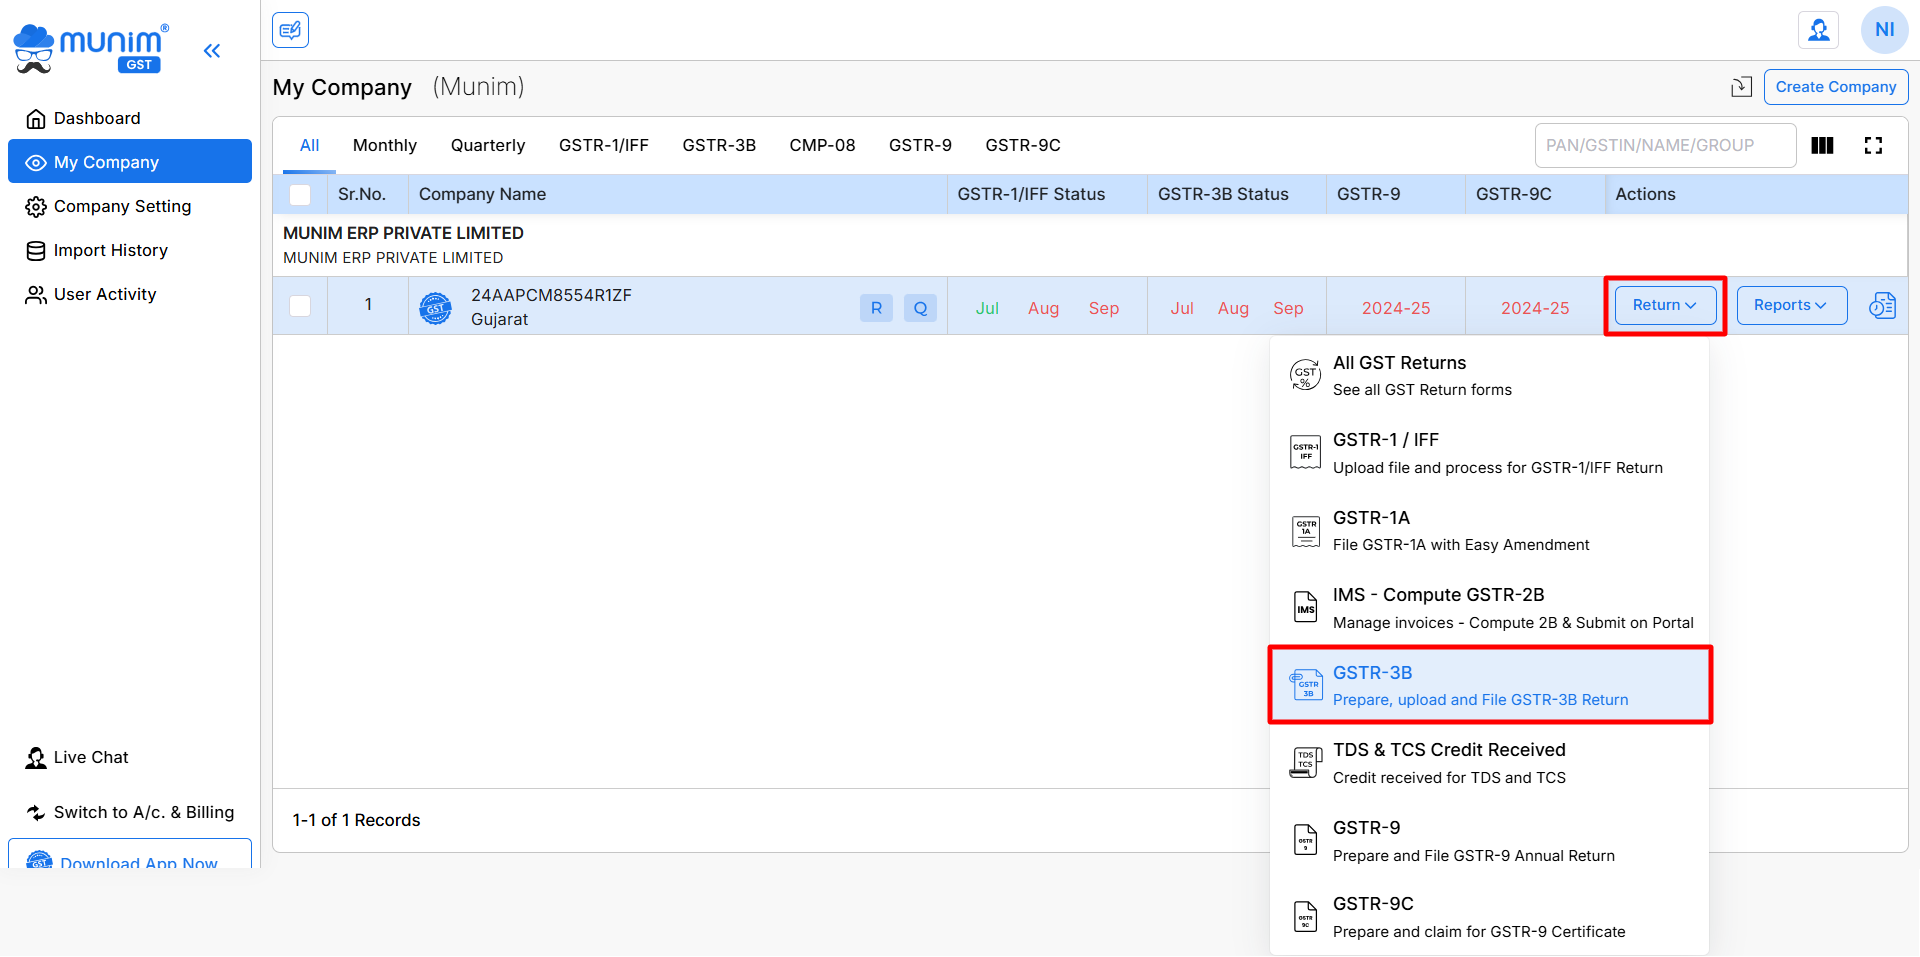Click the All GST Returns percent icon
This screenshot has height=957, width=1920.
click(x=1305, y=376)
